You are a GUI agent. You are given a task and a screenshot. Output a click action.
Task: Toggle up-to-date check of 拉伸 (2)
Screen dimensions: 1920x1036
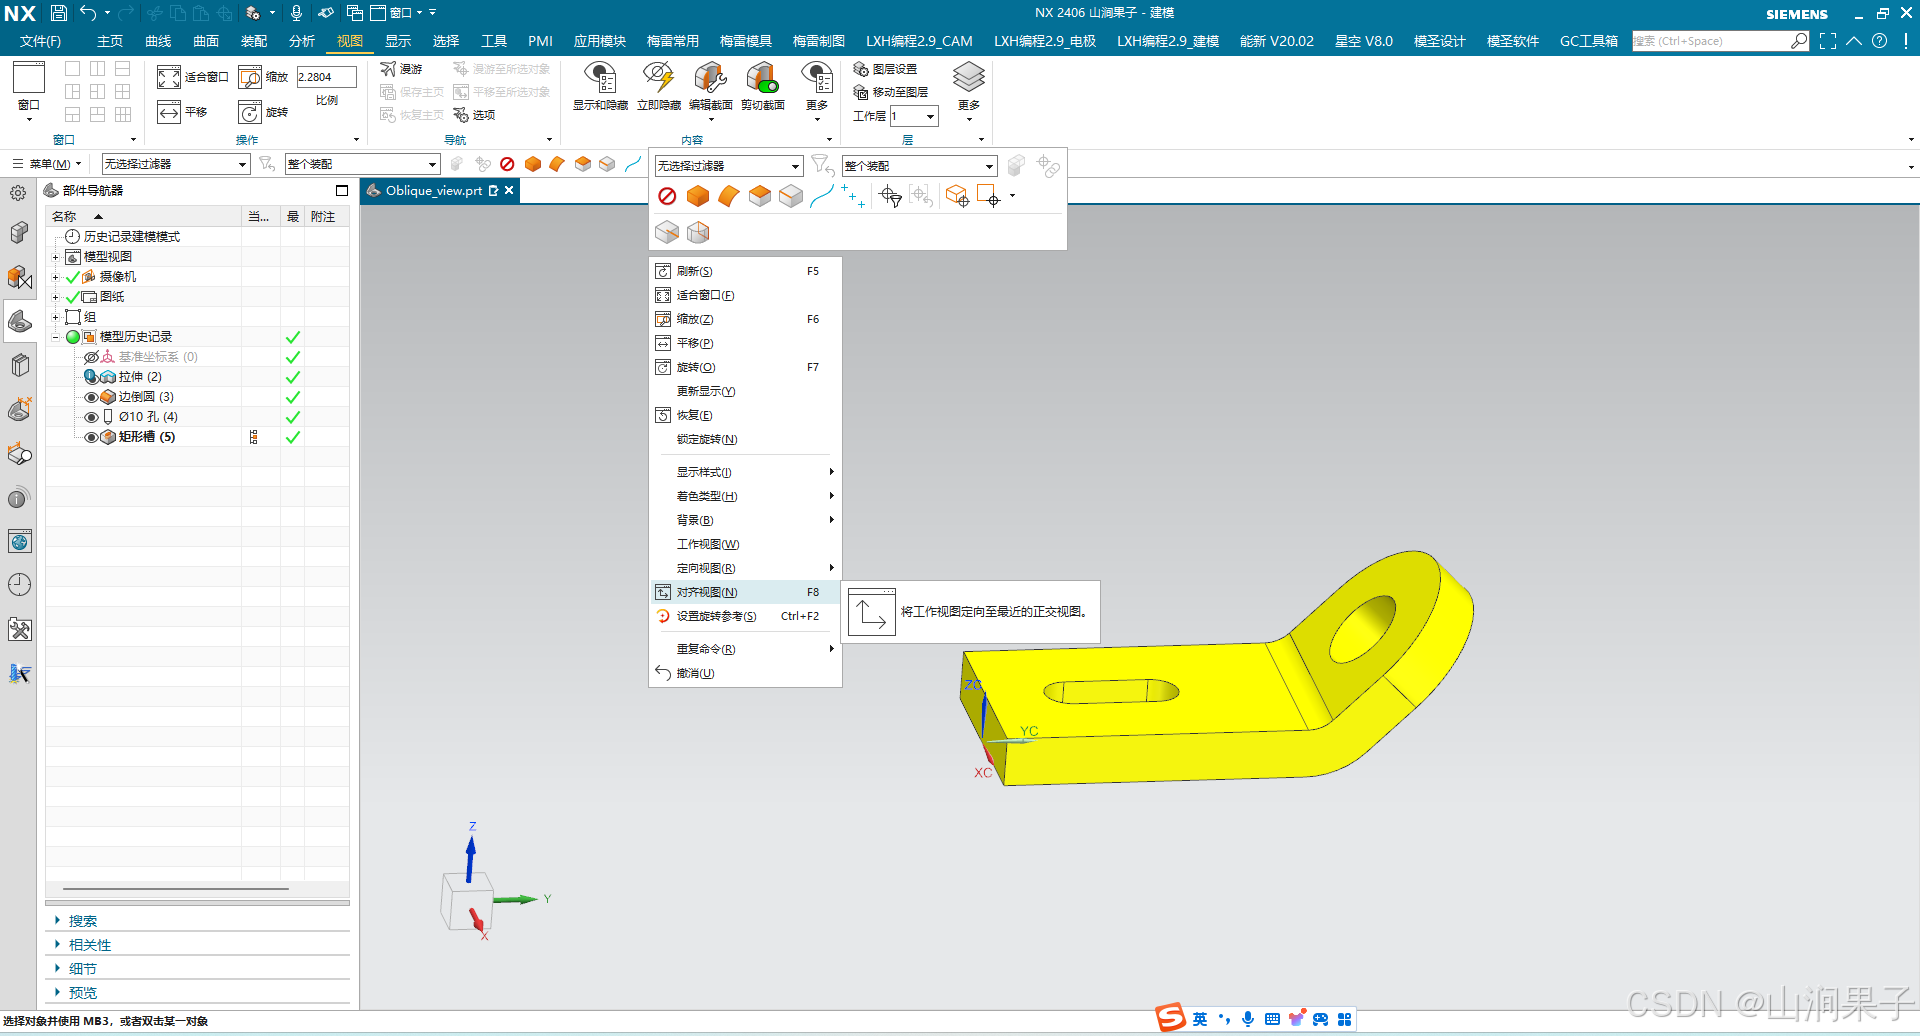click(293, 377)
